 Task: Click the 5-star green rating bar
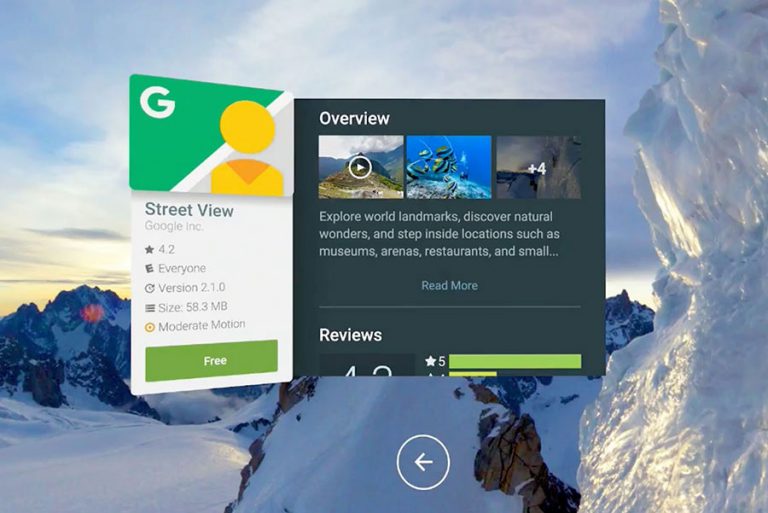point(514,361)
